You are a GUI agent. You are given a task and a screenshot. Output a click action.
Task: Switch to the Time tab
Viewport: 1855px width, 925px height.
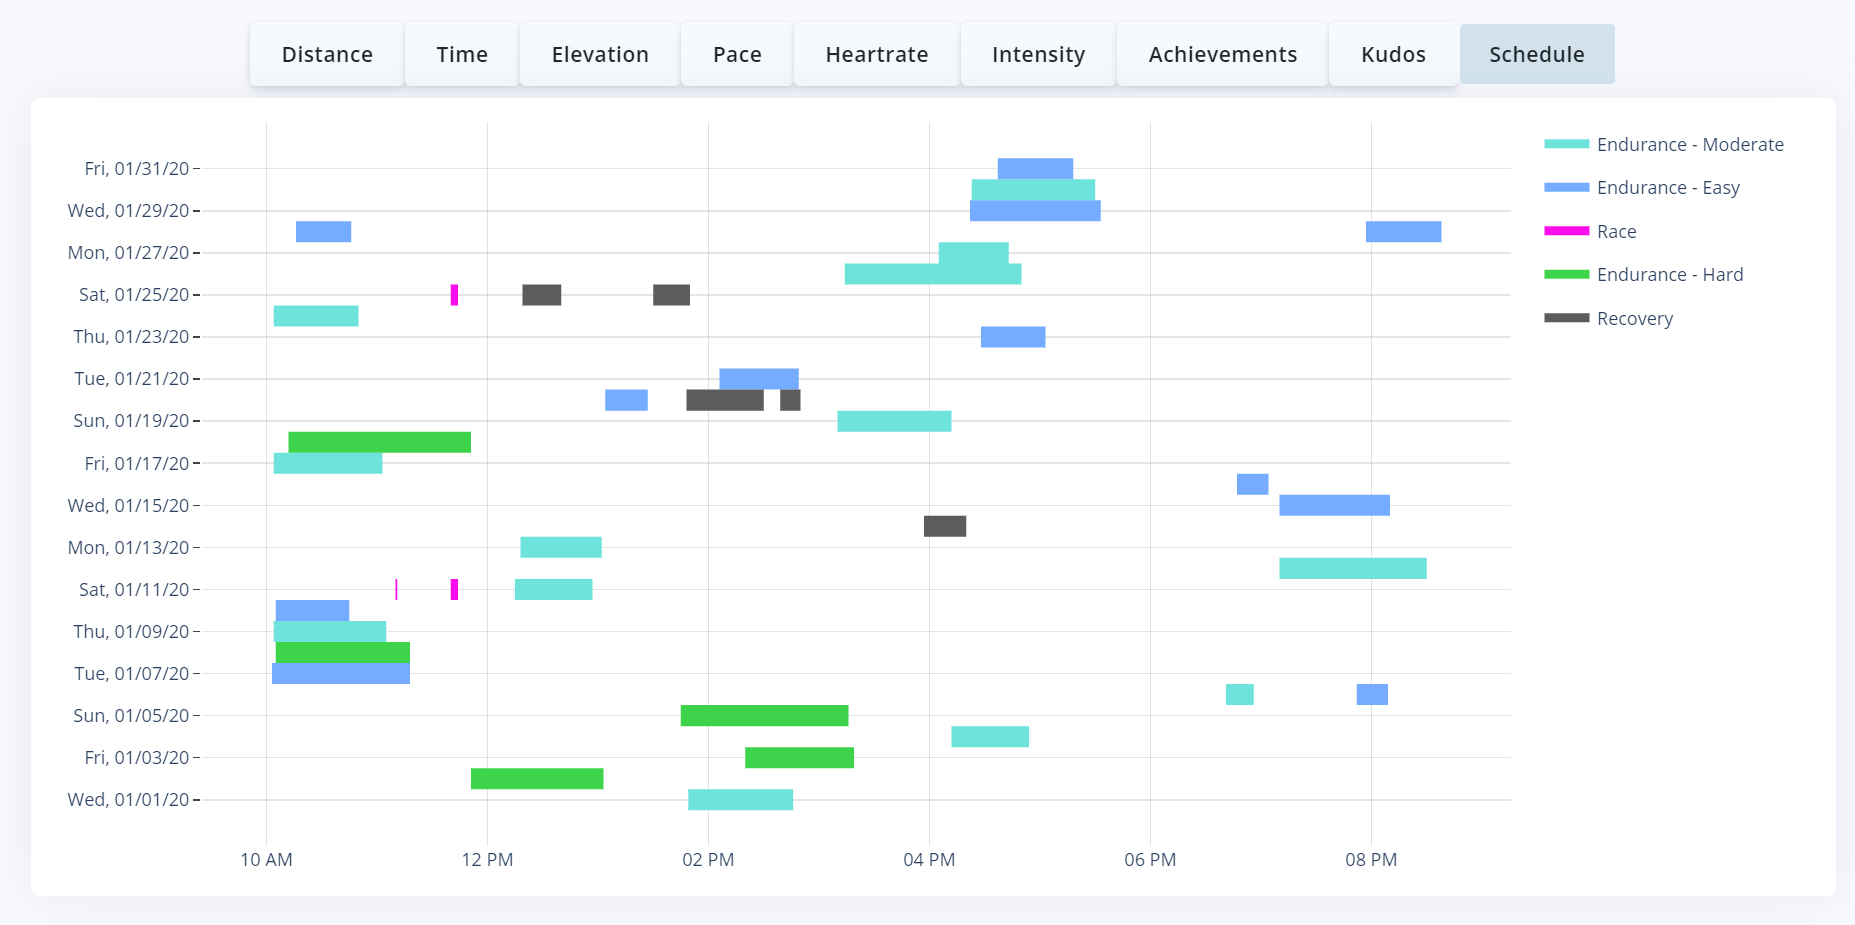(x=462, y=55)
